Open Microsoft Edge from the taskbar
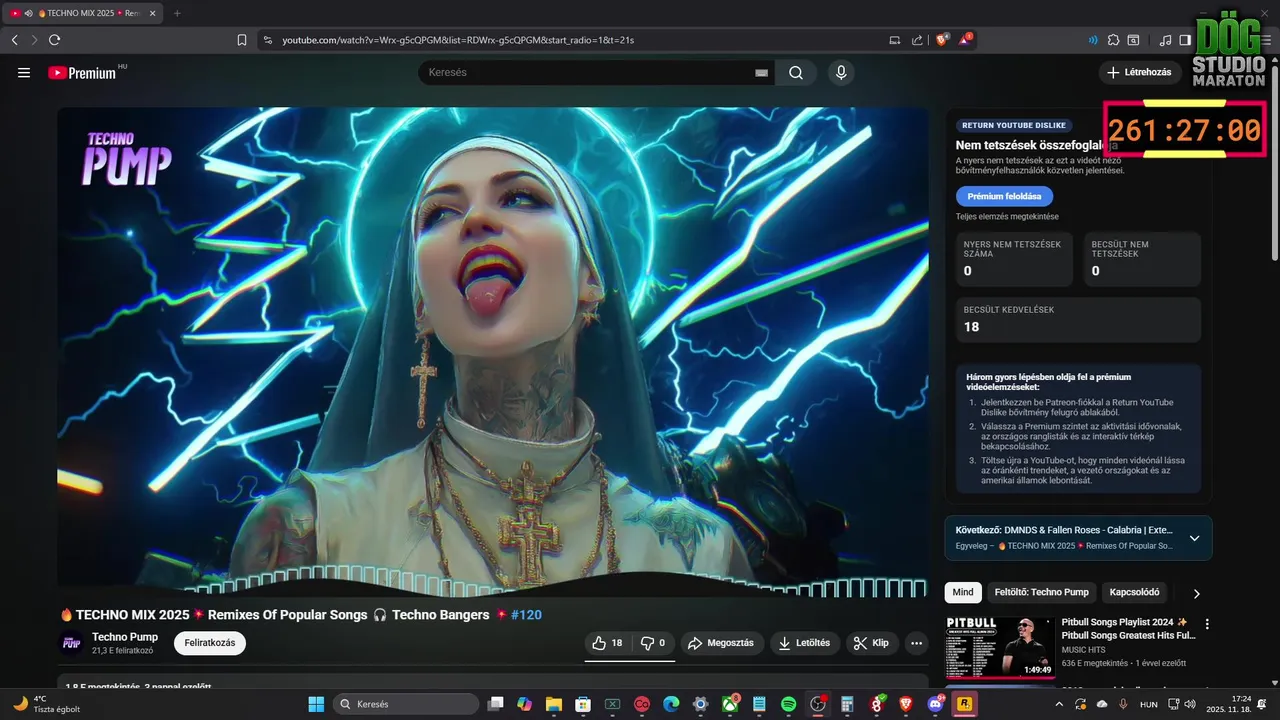This screenshot has width=1280, height=720. [671, 704]
